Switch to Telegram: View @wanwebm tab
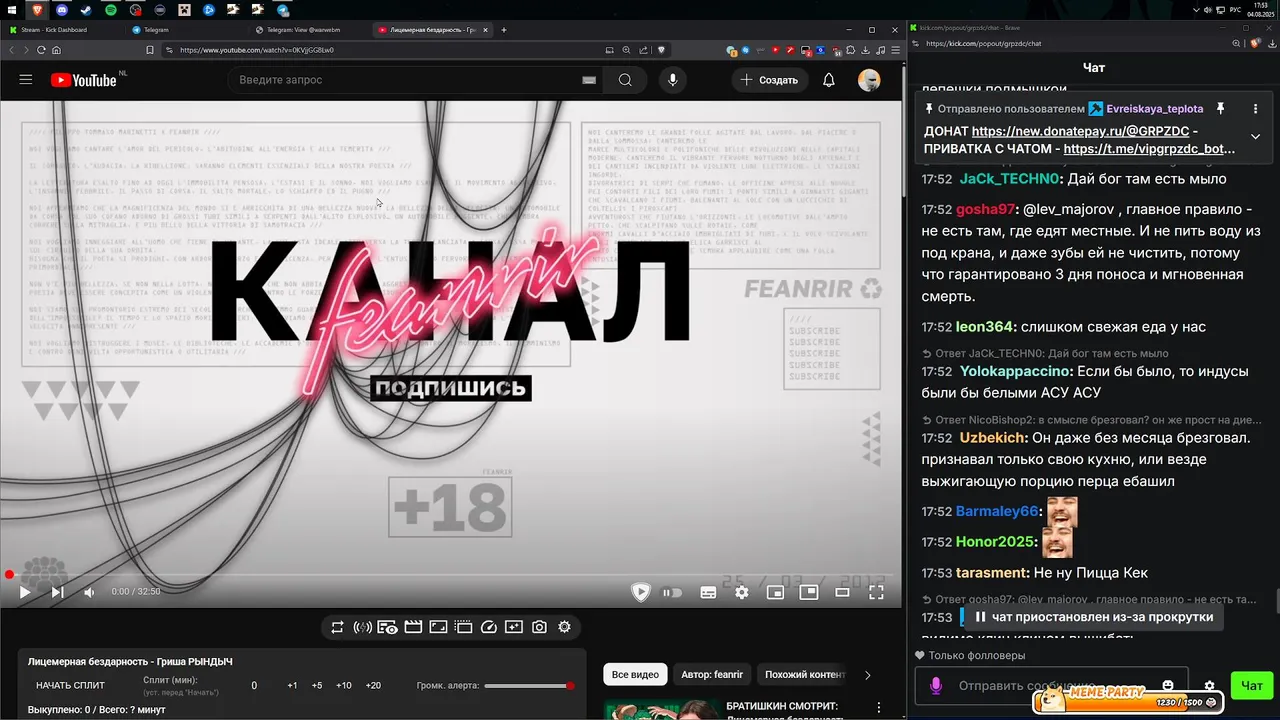This screenshot has width=1280, height=720. click(308, 30)
